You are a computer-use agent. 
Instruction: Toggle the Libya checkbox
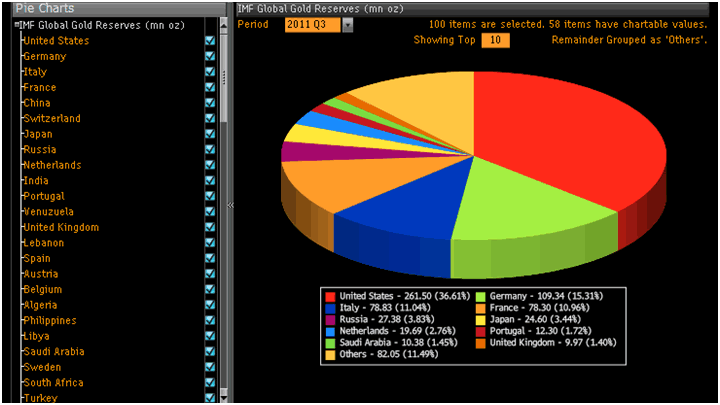coord(210,336)
